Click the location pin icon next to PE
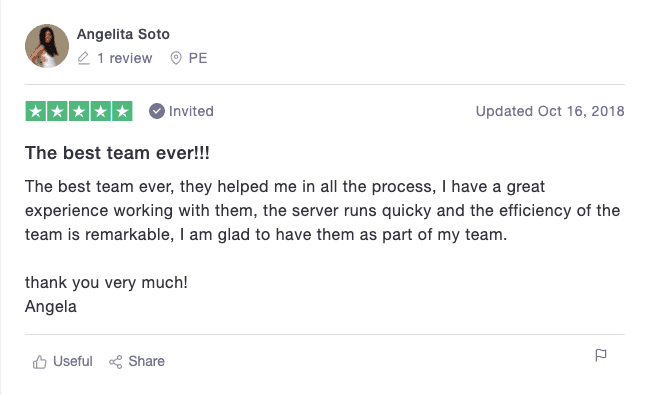The image size is (649, 395). click(176, 58)
